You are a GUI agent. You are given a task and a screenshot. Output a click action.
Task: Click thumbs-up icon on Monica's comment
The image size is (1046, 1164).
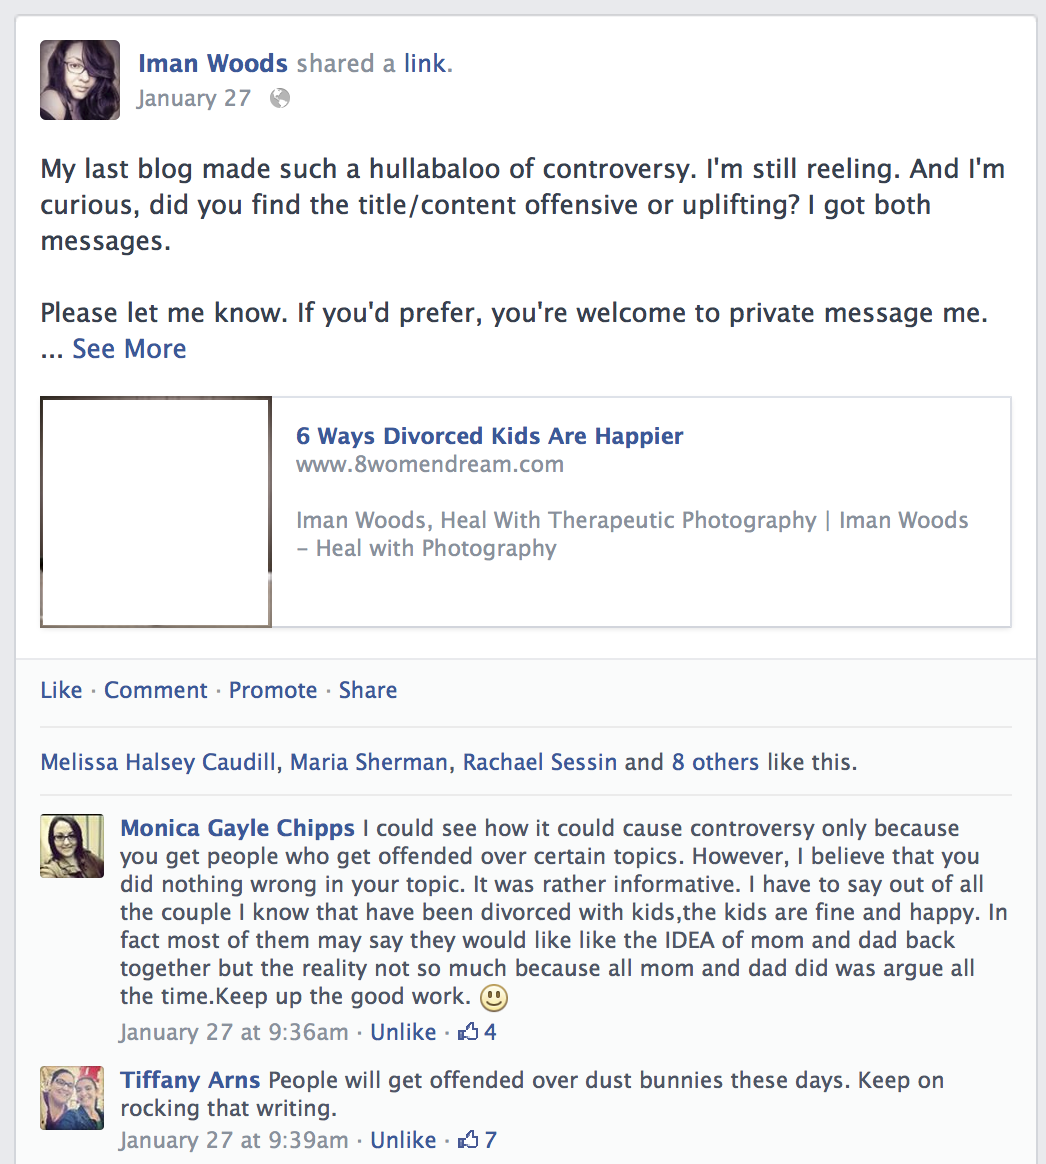[x=468, y=1032]
